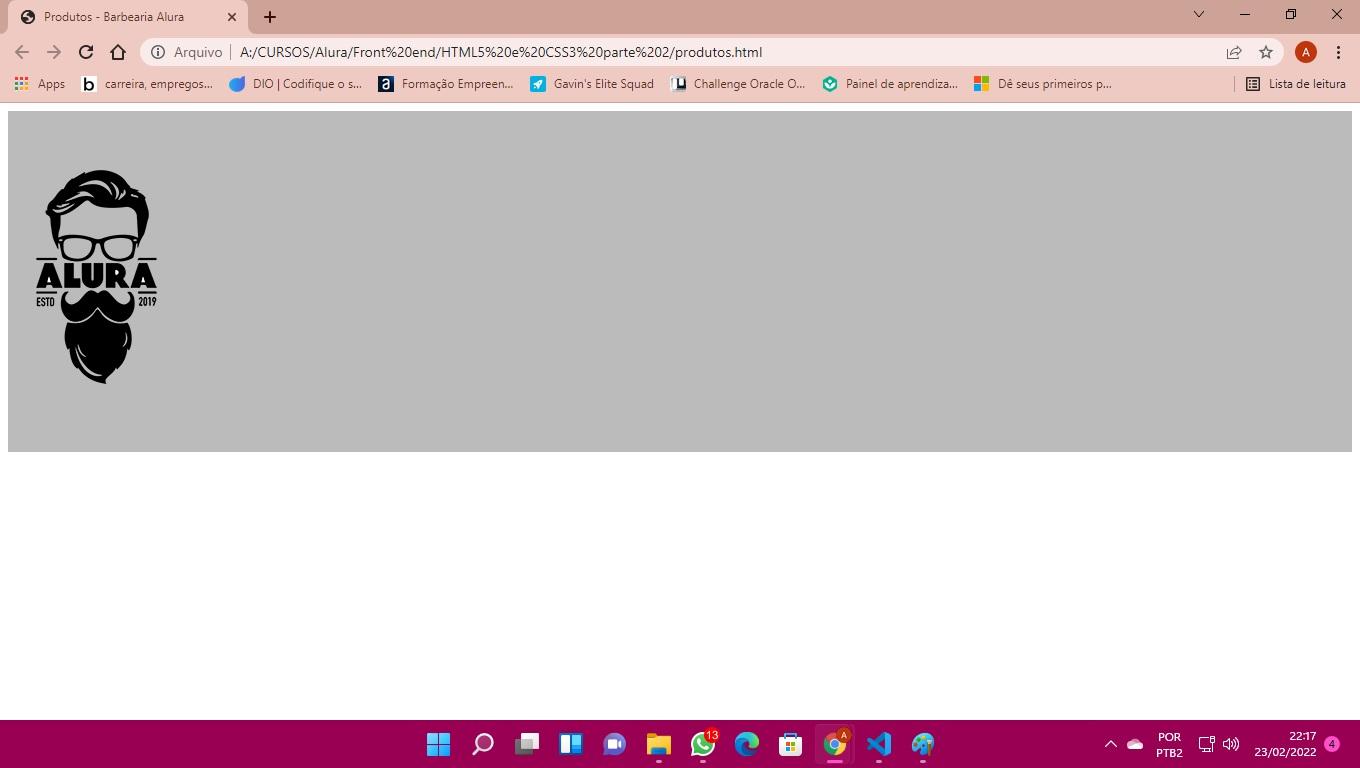Open Microsoft Store from taskbar
The height and width of the screenshot is (768, 1360).
790,744
